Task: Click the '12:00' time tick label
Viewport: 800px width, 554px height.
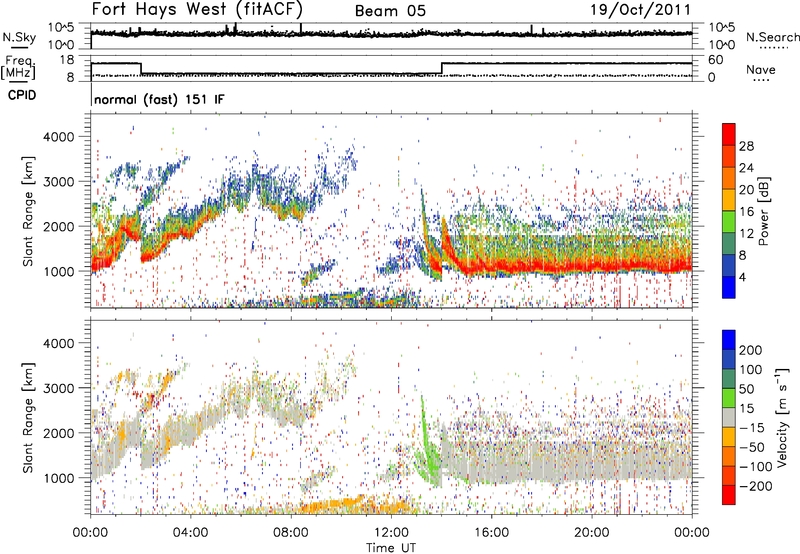Action: [x=391, y=533]
